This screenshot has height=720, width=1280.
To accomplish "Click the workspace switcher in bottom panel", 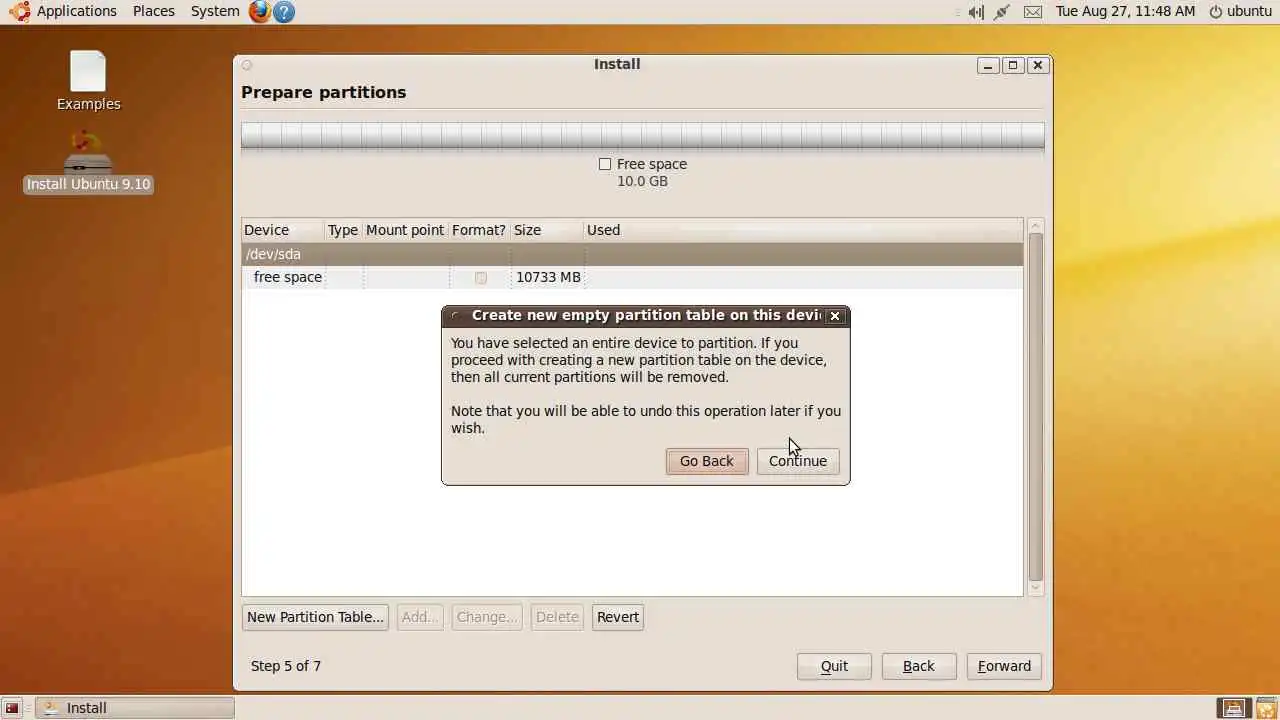I will tap(1234, 708).
